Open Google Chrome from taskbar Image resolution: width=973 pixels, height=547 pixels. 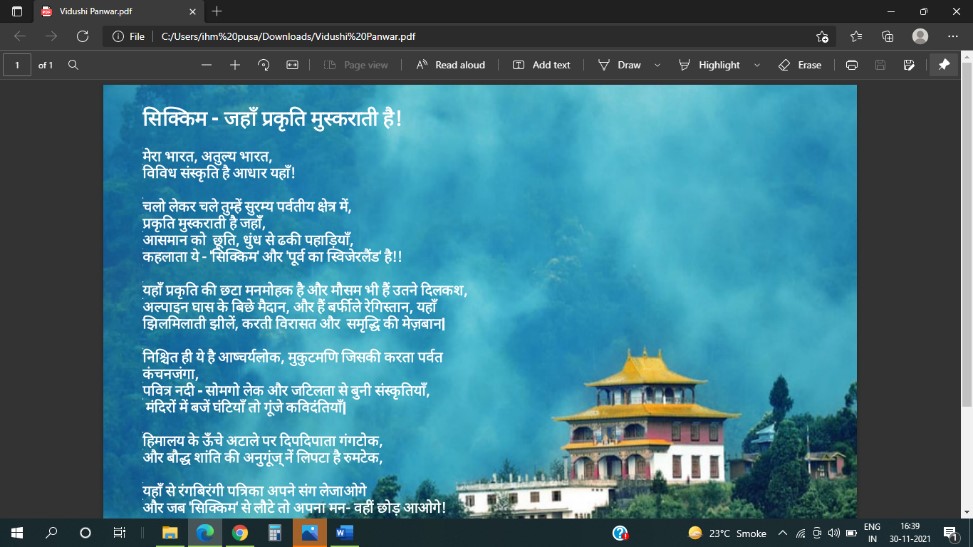tap(240, 533)
